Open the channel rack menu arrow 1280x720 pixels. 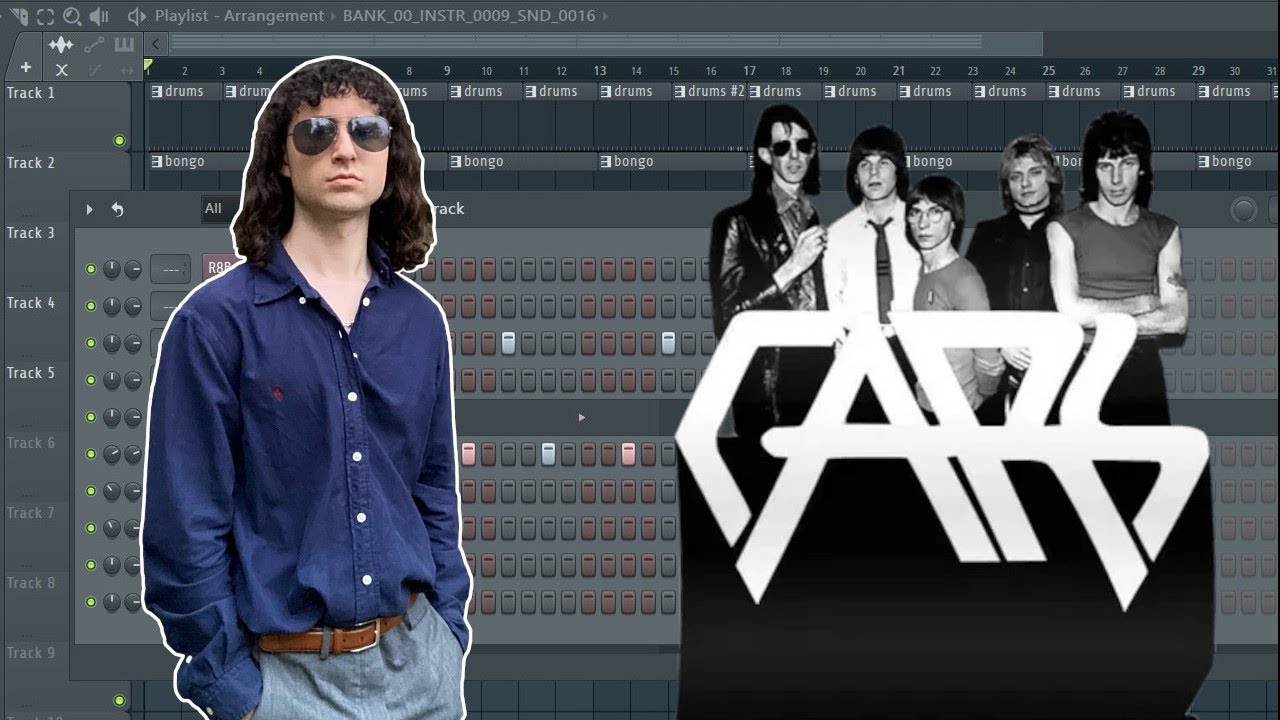coord(89,209)
